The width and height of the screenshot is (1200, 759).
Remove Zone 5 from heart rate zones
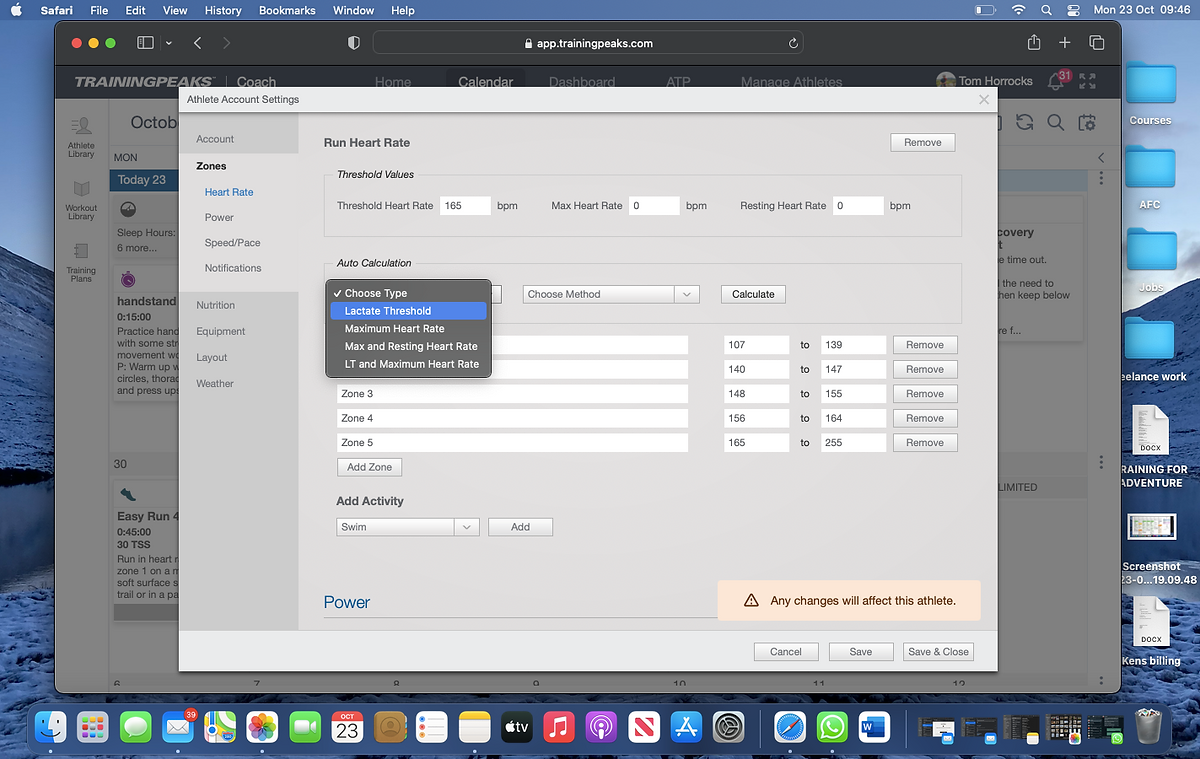point(924,443)
